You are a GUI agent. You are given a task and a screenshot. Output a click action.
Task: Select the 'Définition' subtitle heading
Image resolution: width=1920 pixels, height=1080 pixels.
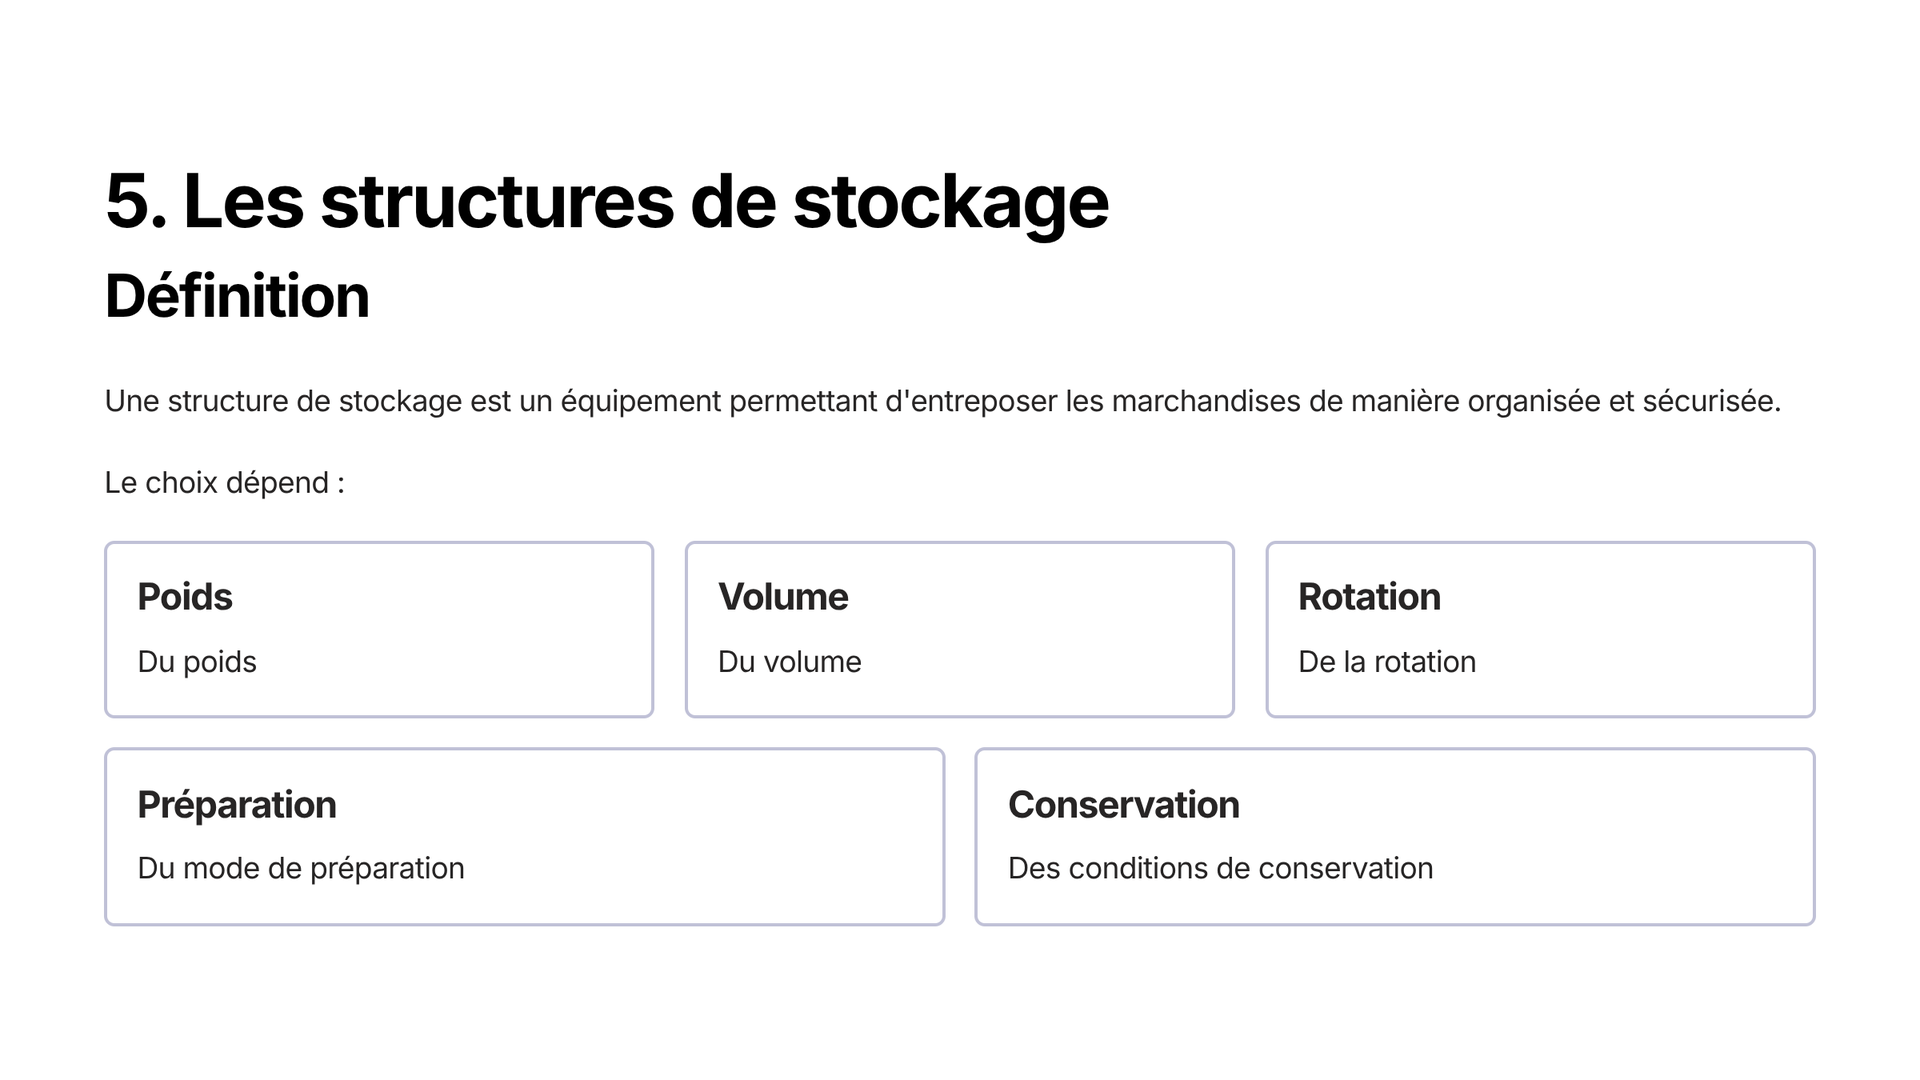237,297
